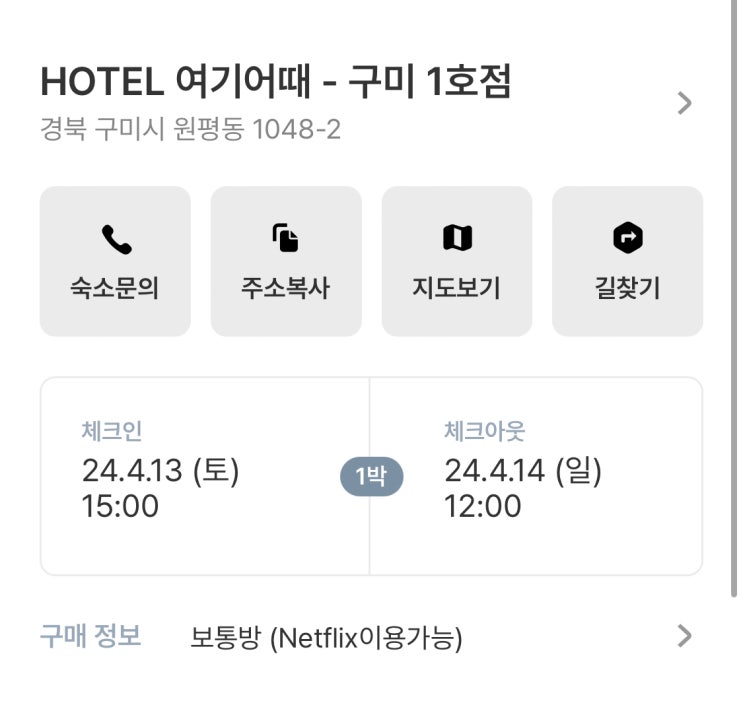
Task: Tap the copy address icon
Action: [286, 239]
